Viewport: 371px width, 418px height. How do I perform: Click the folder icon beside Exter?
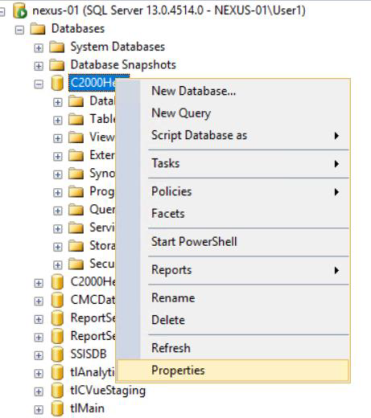click(x=76, y=155)
